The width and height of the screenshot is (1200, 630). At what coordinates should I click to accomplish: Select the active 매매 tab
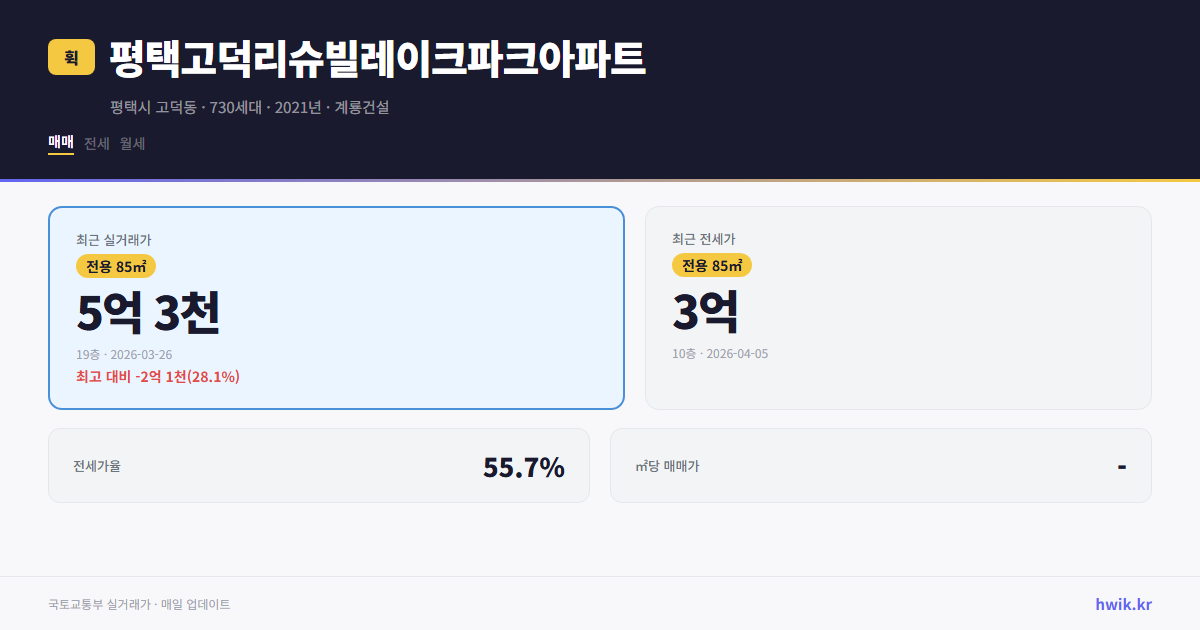[x=59, y=143]
